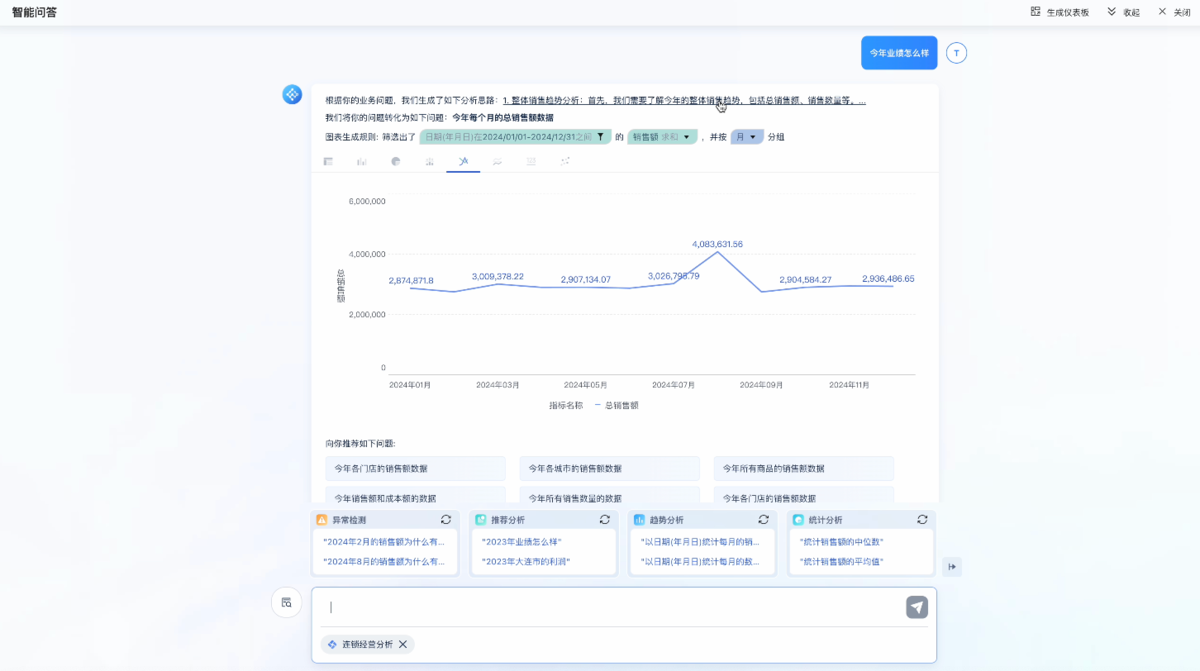Switch chart to pie chart icon

(396, 161)
